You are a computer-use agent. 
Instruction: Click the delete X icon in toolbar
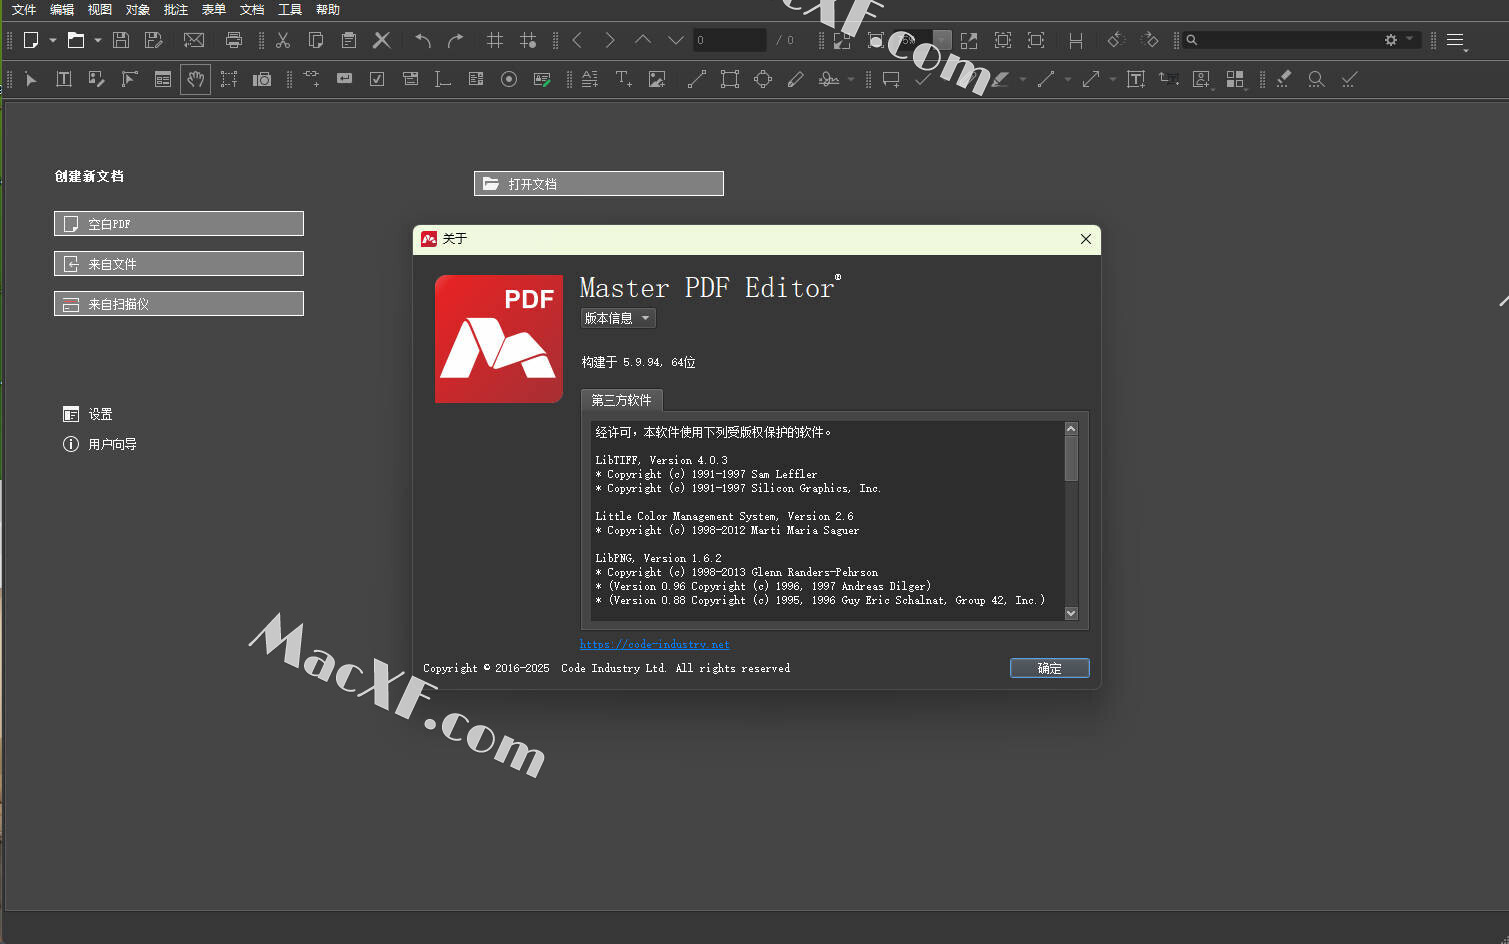381,40
